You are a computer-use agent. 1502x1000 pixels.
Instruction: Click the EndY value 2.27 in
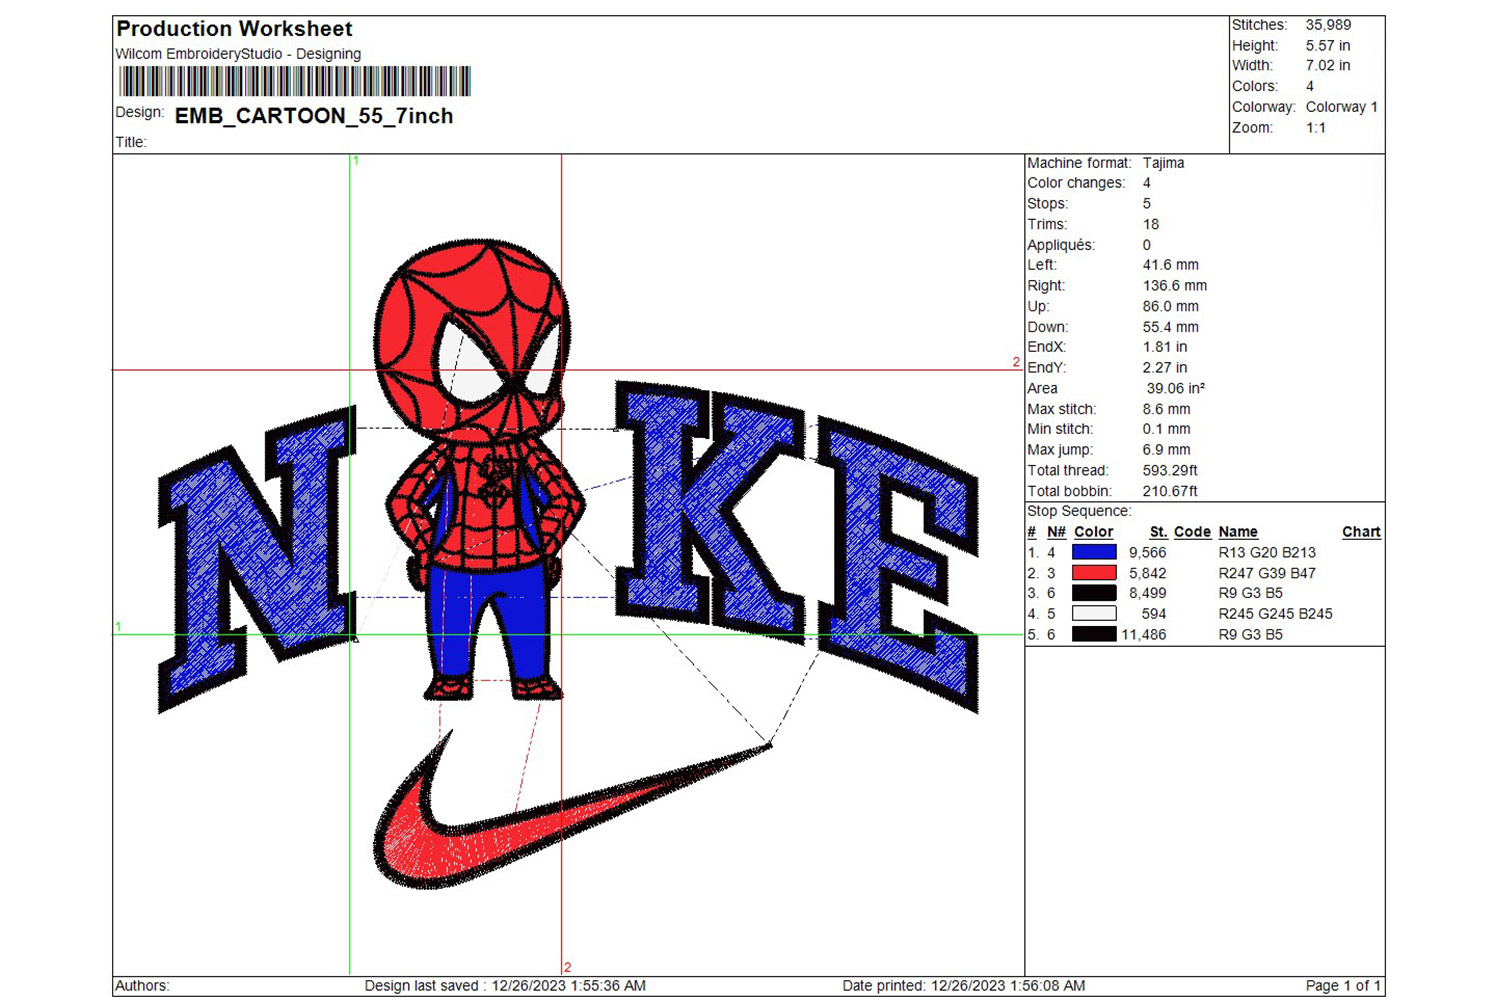pyautogui.click(x=1165, y=368)
